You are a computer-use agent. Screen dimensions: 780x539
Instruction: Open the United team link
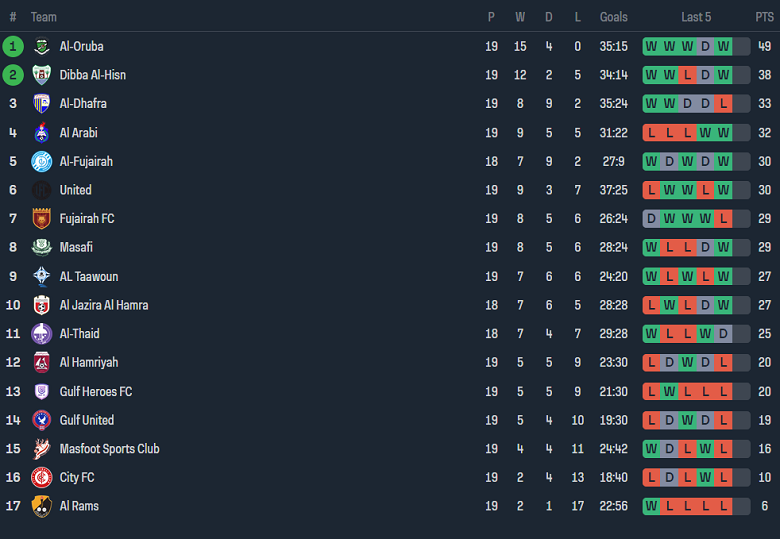75,190
